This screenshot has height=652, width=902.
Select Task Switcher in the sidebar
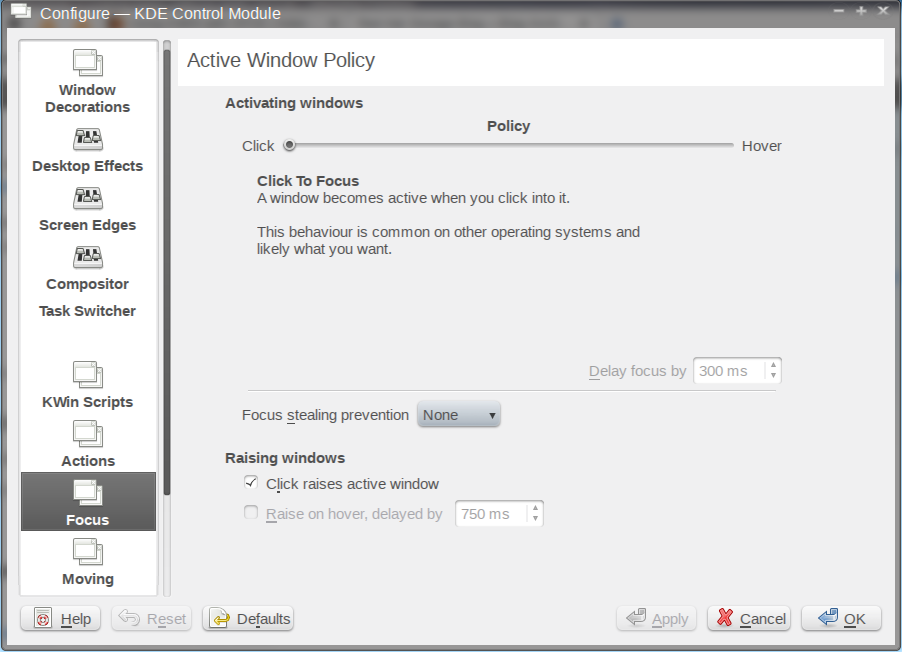point(88,311)
